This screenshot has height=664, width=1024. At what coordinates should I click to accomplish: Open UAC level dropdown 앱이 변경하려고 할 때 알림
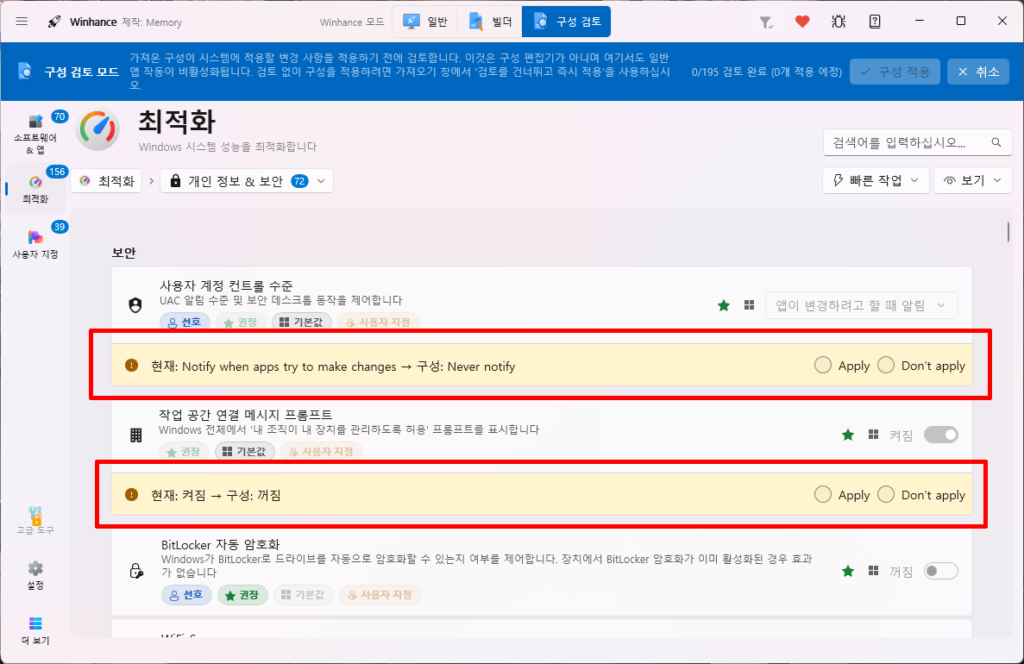pyautogui.click(x=861, y=305)
